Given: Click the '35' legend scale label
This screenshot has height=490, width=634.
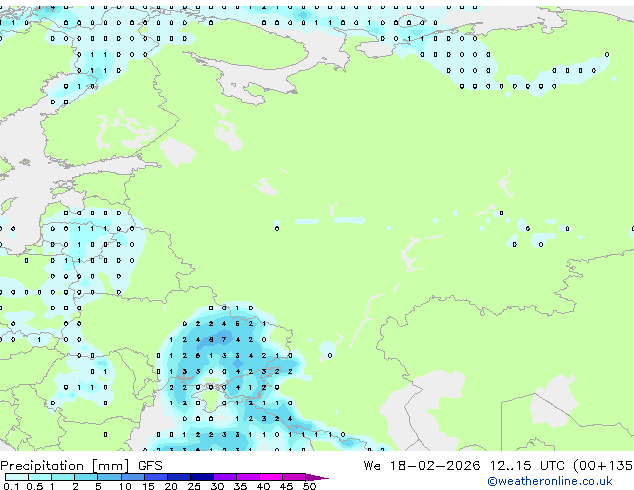Looking at the screenshot, I should click(240, 486).
